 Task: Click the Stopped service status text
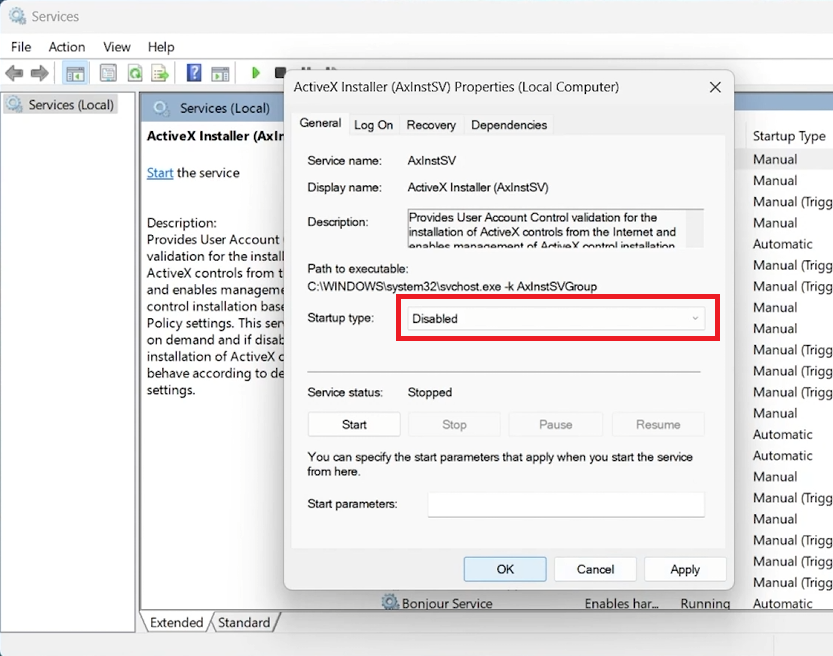[430, 393]
